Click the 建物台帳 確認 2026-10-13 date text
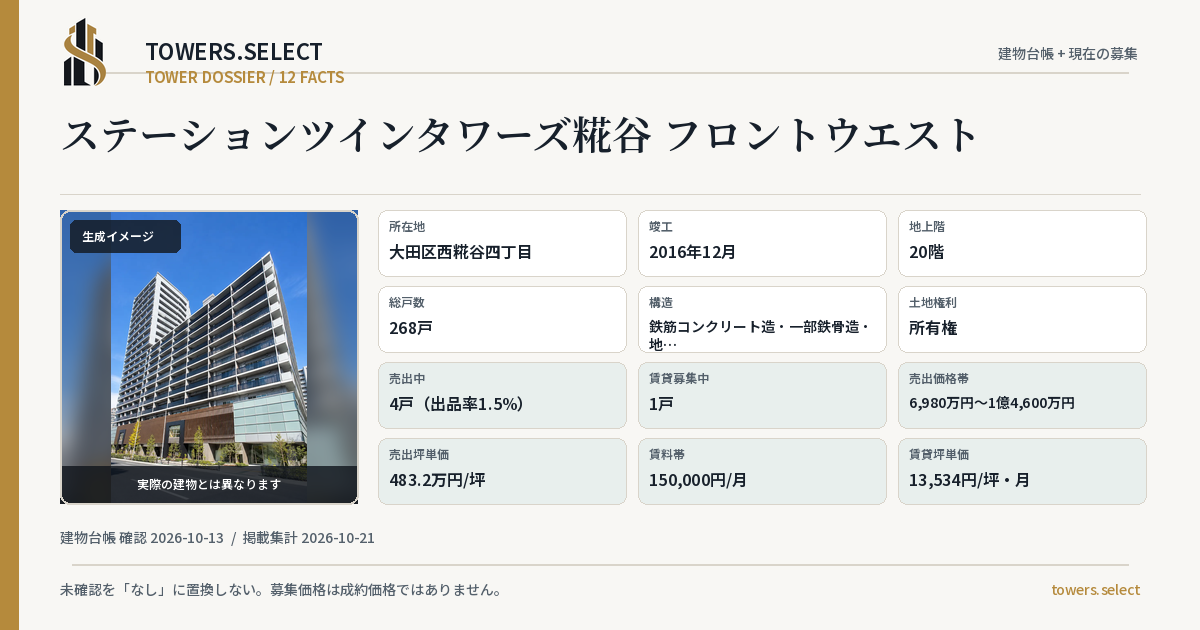The image size is (1200, 630). [142, 538]
